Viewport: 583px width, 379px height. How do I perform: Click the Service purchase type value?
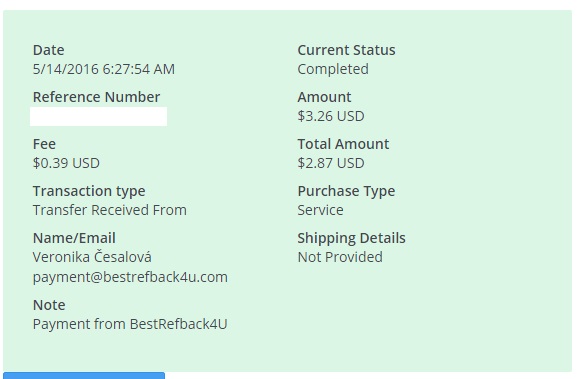321,210
